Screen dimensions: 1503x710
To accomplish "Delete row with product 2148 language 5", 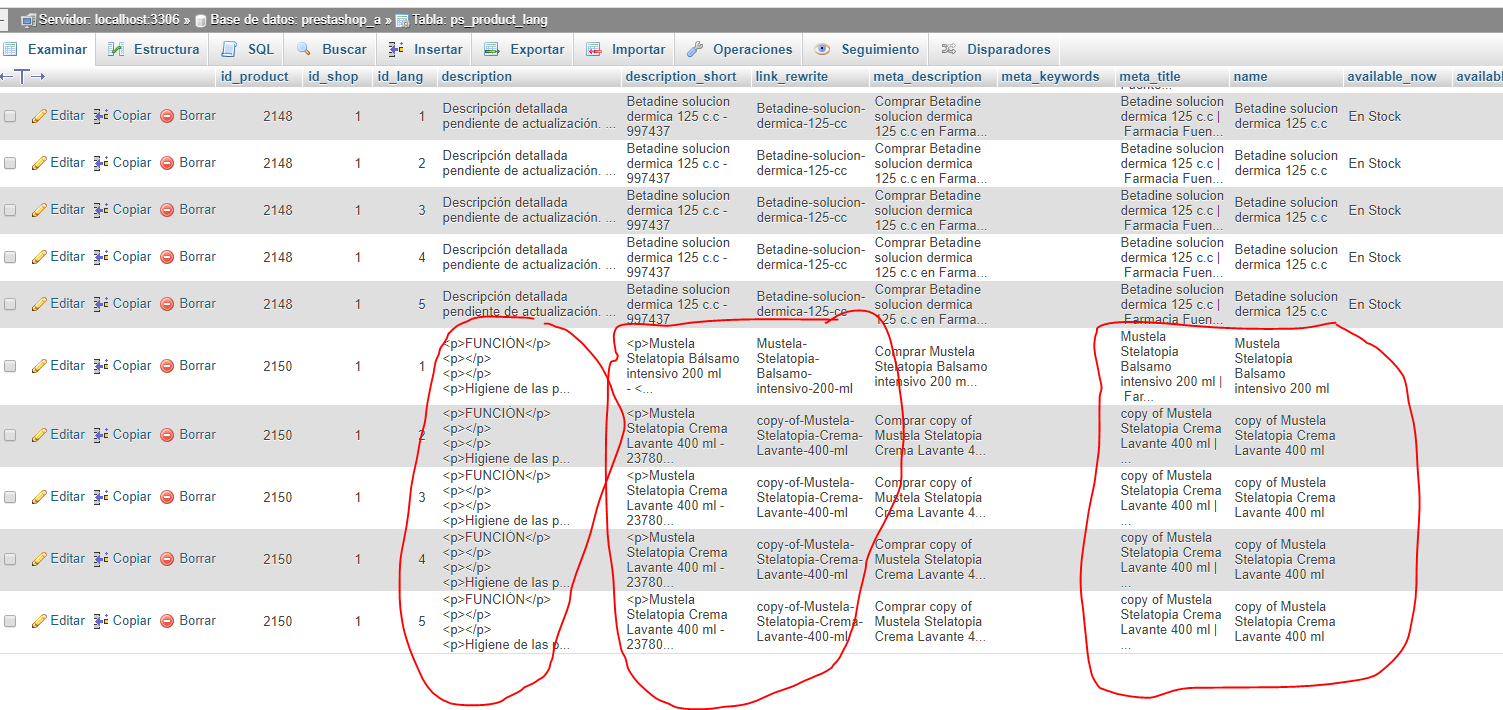I will pyautogui.click(x=188, y=304).
